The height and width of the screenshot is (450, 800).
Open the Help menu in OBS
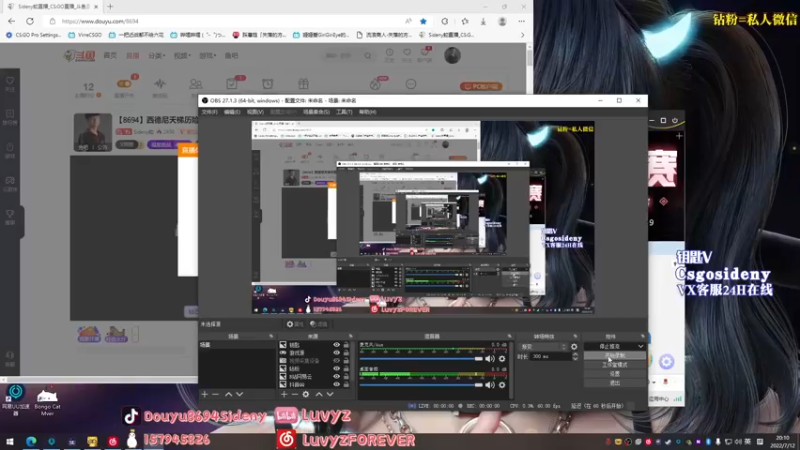point(367,112)
